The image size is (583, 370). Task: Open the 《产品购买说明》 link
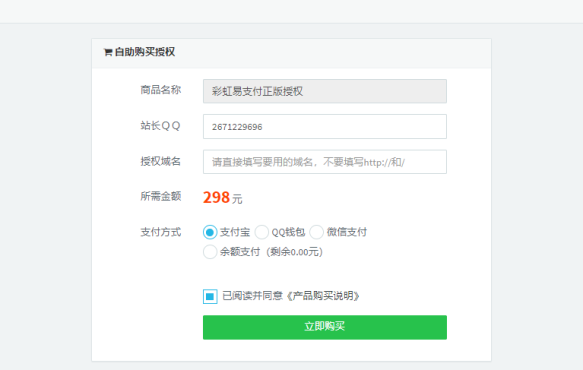tap(322, 296)
